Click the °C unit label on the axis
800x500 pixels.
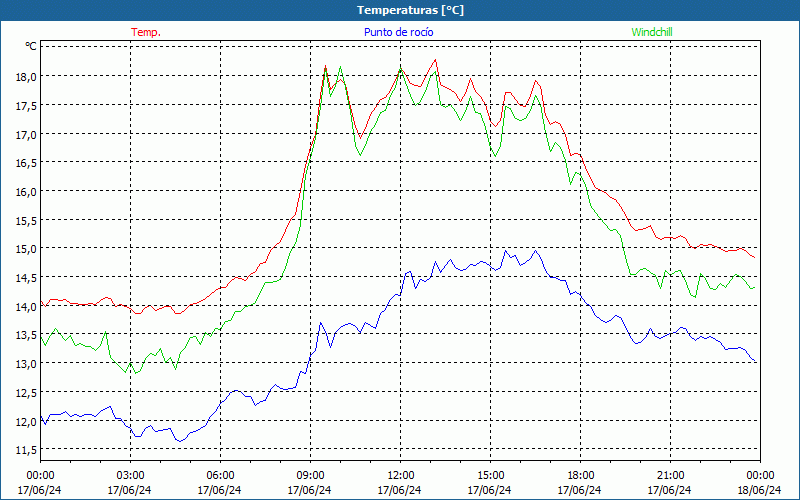31,46
